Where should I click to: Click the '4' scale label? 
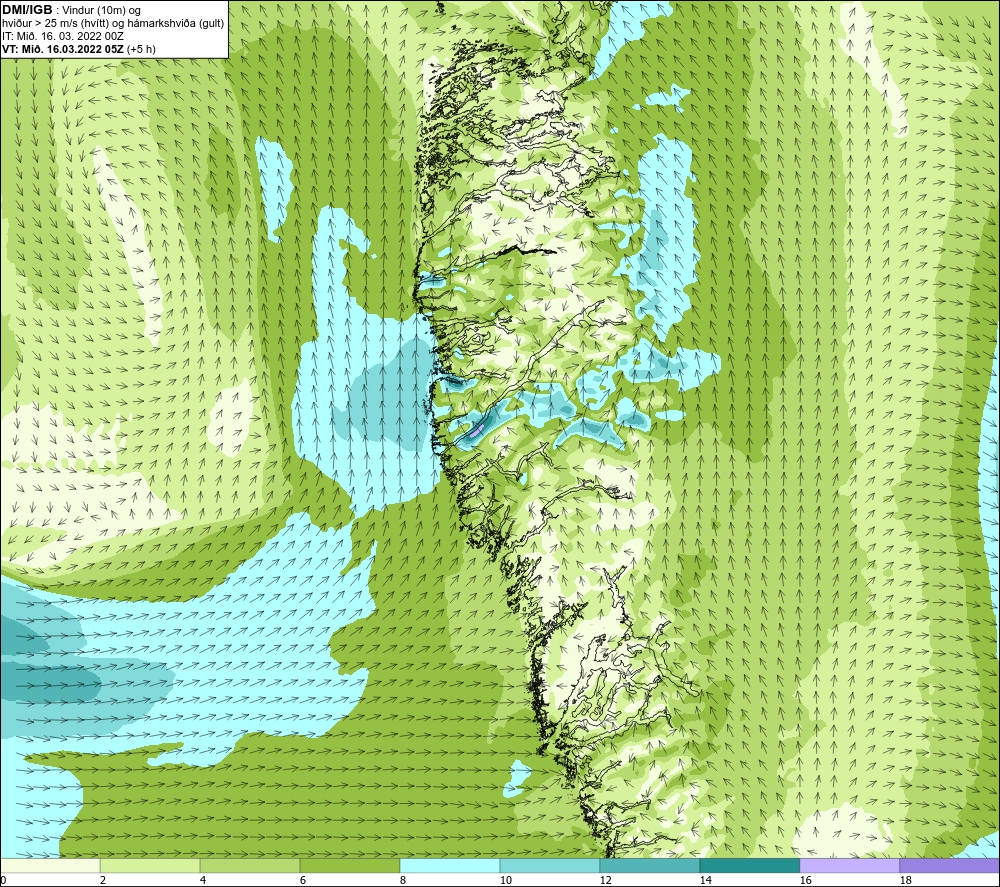[x=203, y=880]
